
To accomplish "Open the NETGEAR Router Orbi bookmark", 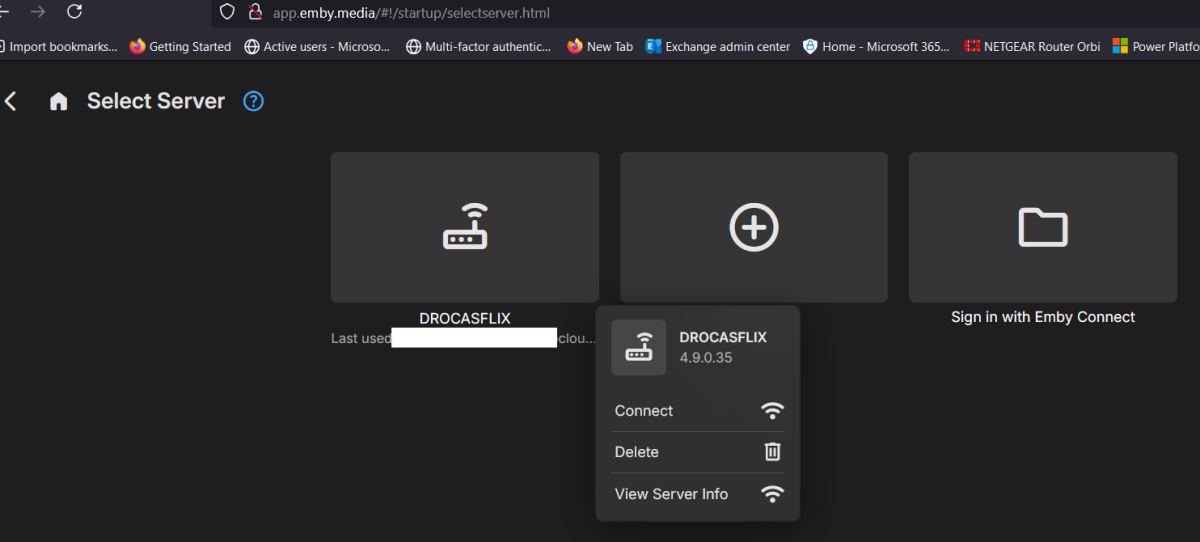I will [x=1032, y=46].
